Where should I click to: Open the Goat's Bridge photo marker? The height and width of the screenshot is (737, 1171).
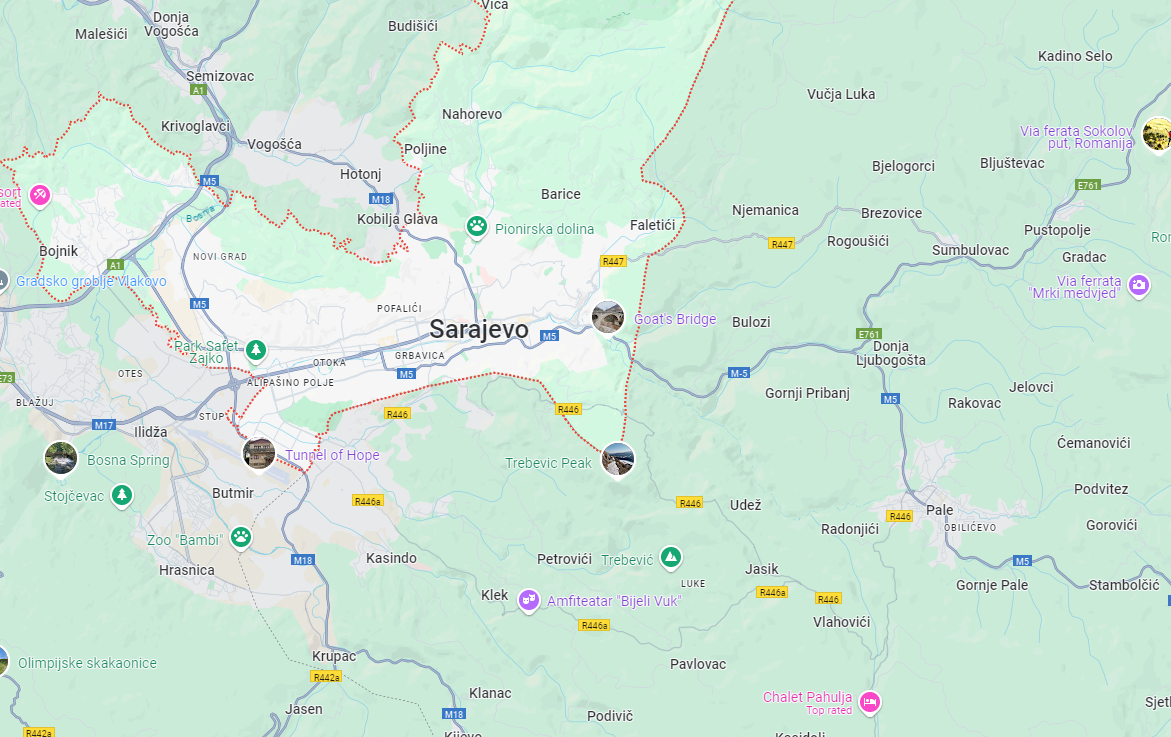[608, 317]
